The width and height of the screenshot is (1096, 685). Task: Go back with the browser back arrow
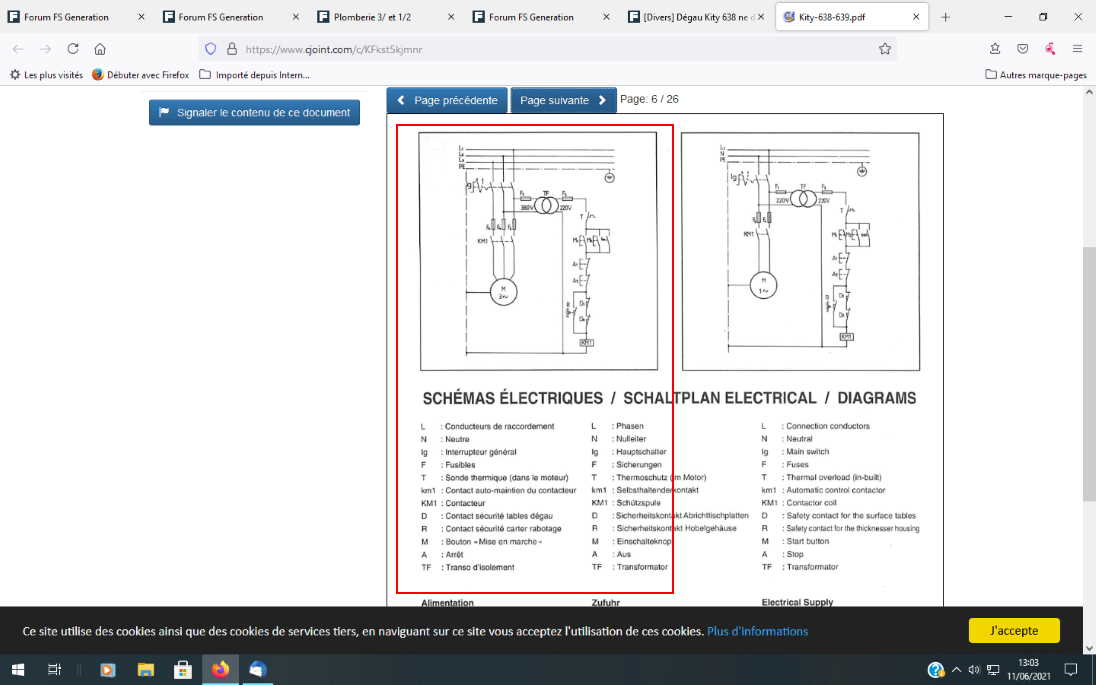pyautogui.click(x=18, y=49)
